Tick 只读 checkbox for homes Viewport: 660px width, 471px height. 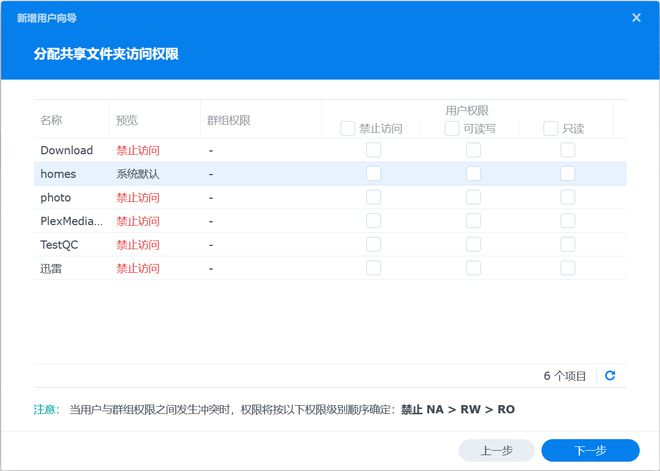567,173
